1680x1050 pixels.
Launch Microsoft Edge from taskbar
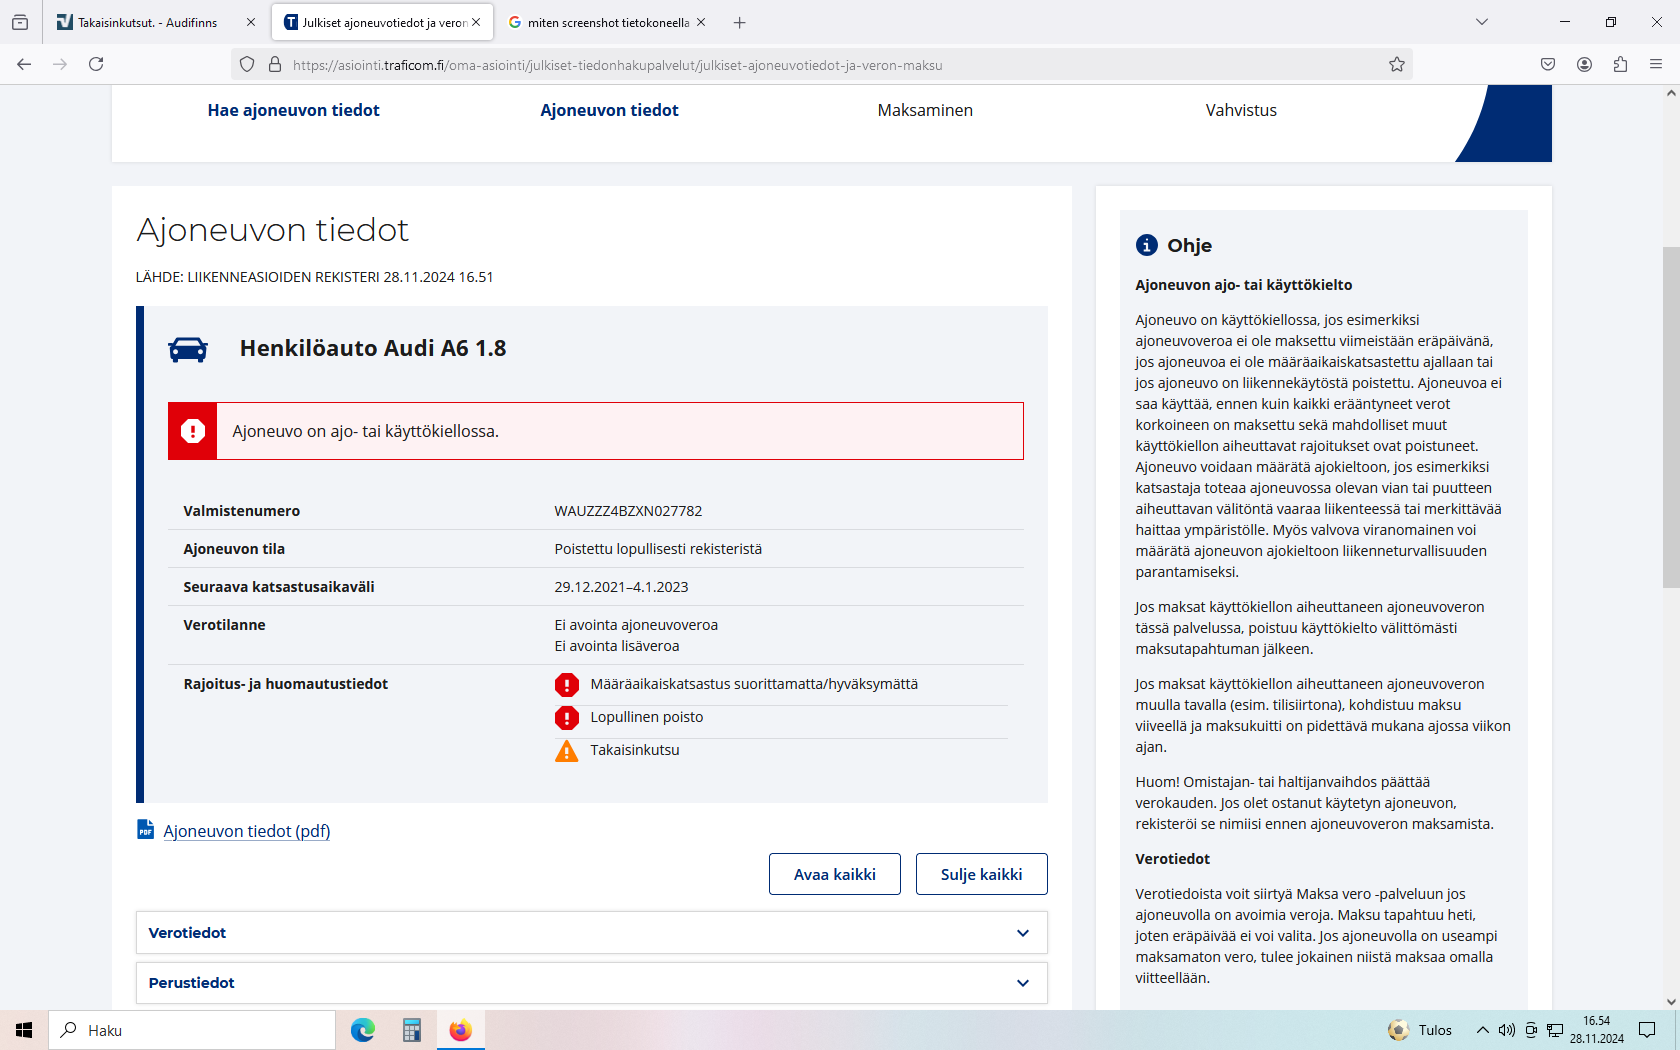point(362,1030)
